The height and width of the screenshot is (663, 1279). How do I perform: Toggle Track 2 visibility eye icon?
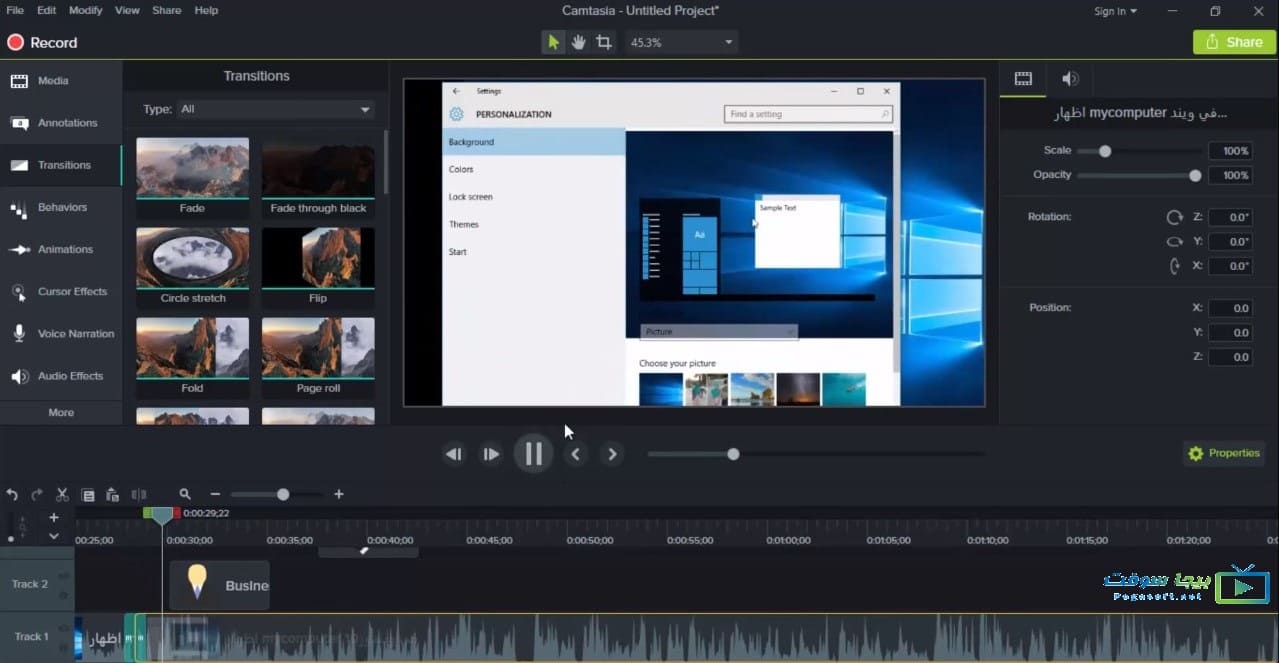[x=63, y=577]
